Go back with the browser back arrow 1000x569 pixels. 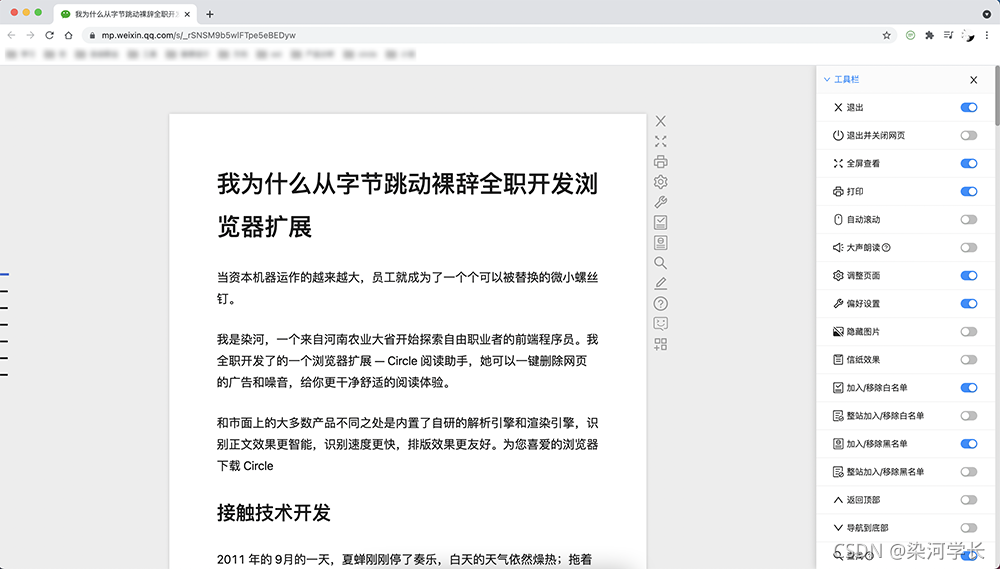tap(11, 35)
